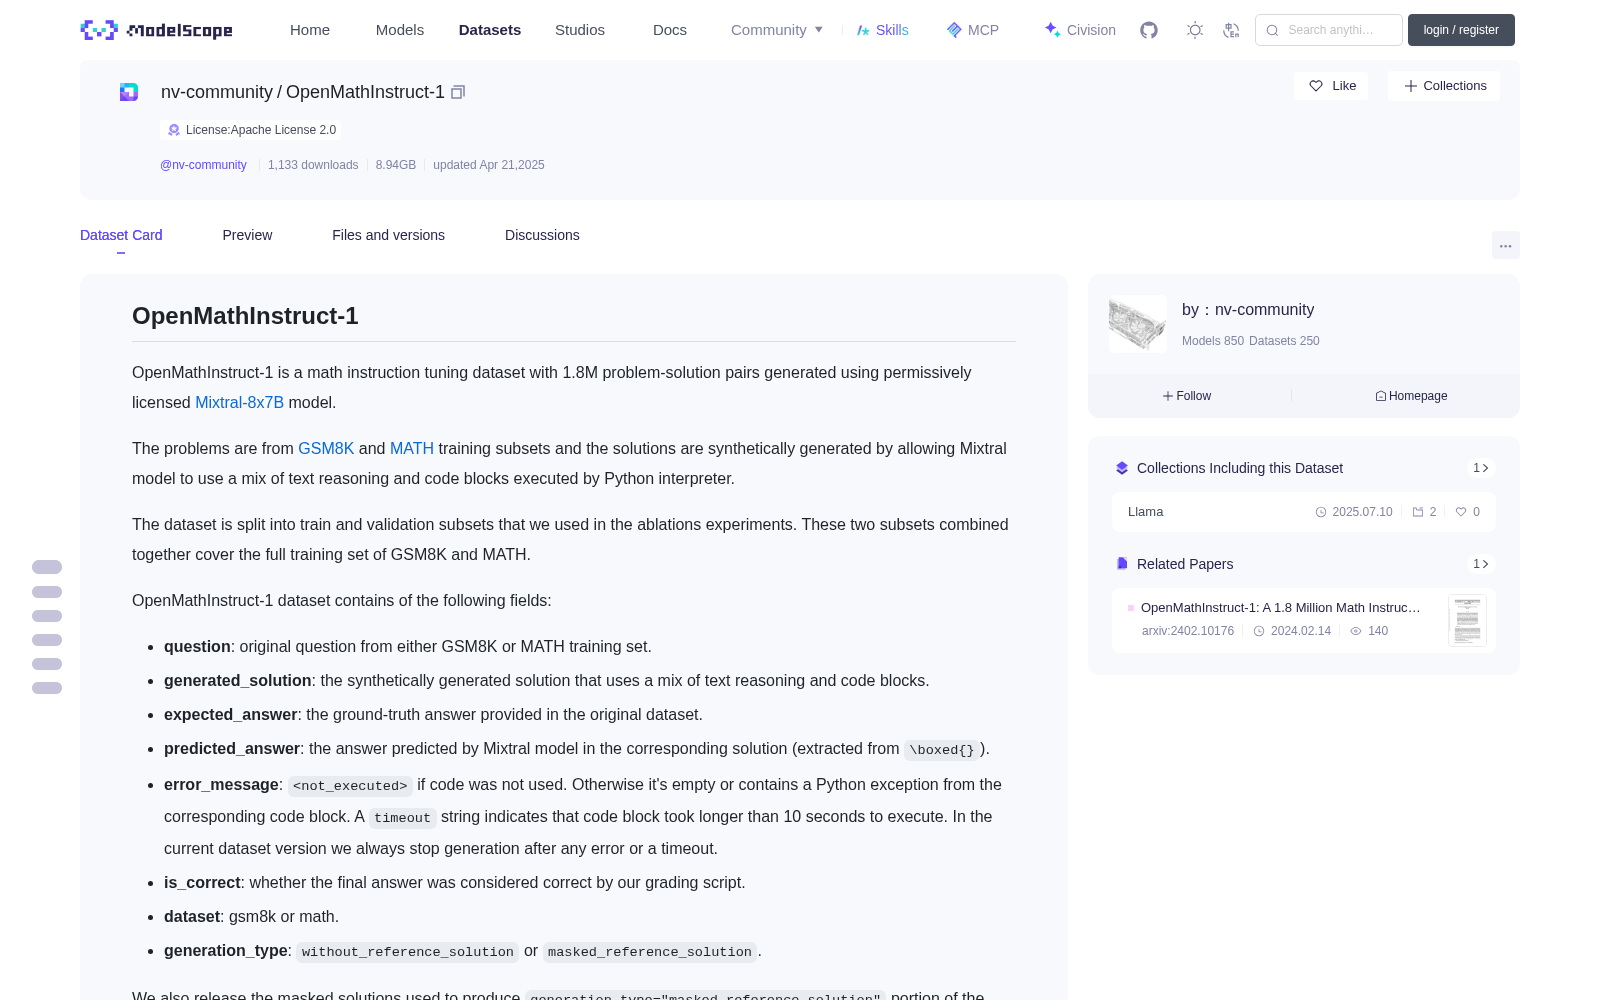
Task: Open the Civision link
Action: pos(1080,30)
